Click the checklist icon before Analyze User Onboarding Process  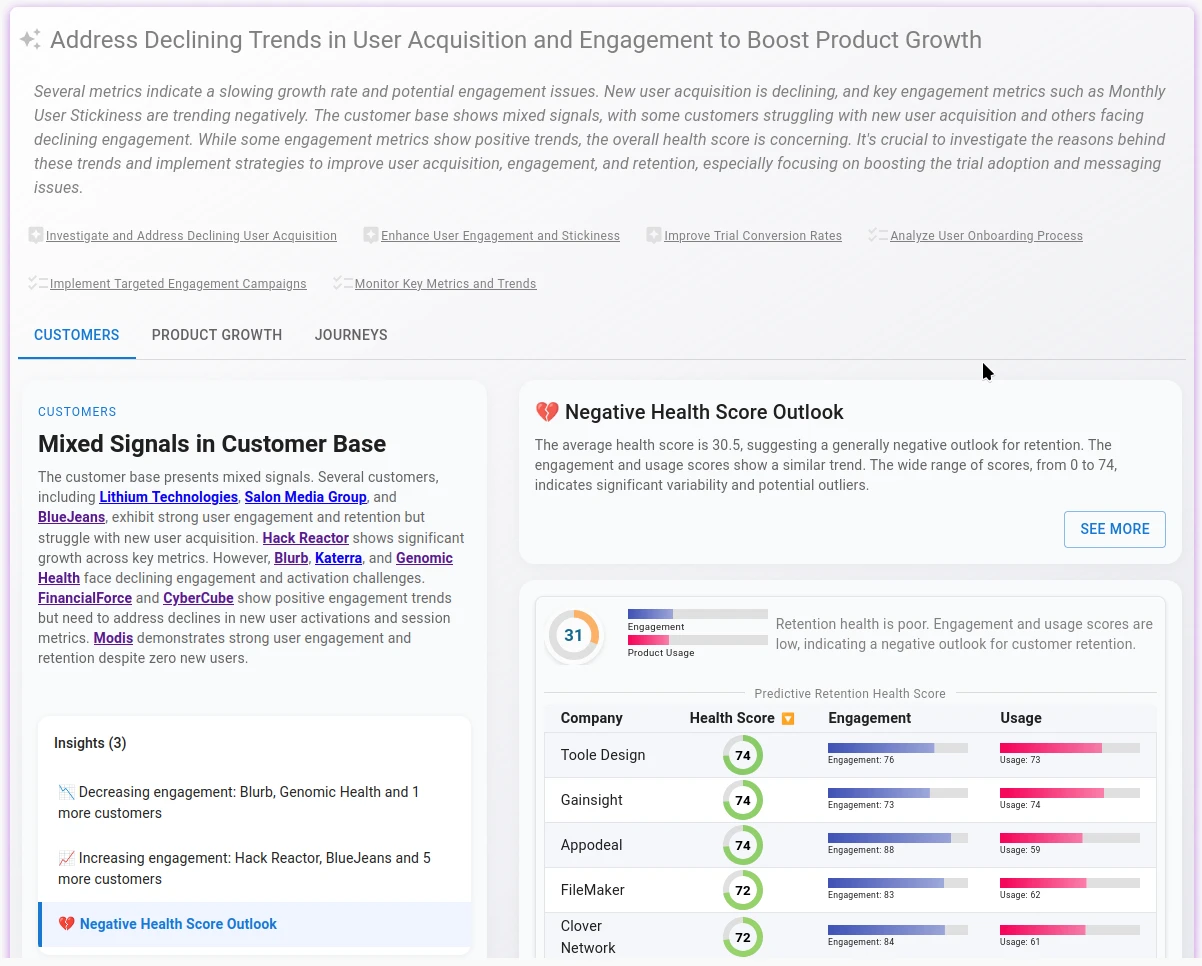[x=878, y=235]
